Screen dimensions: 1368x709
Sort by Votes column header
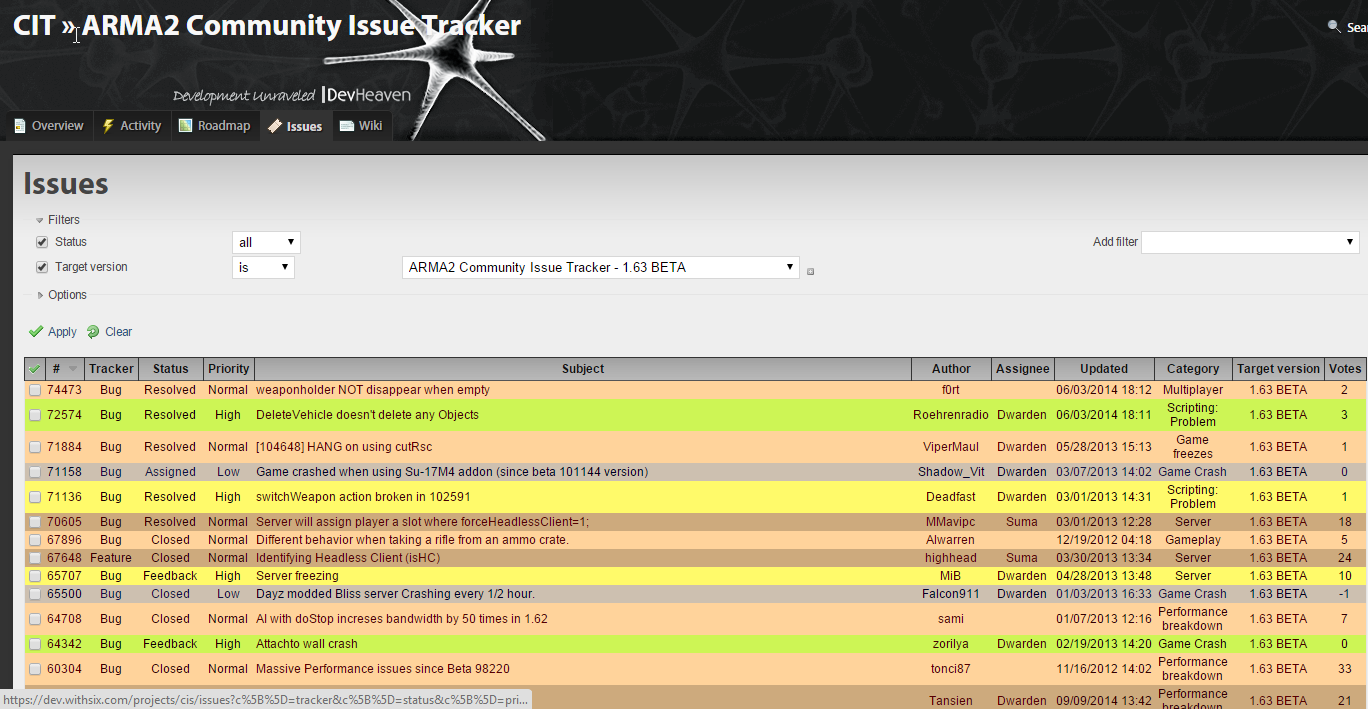[x=1344, y=369]
